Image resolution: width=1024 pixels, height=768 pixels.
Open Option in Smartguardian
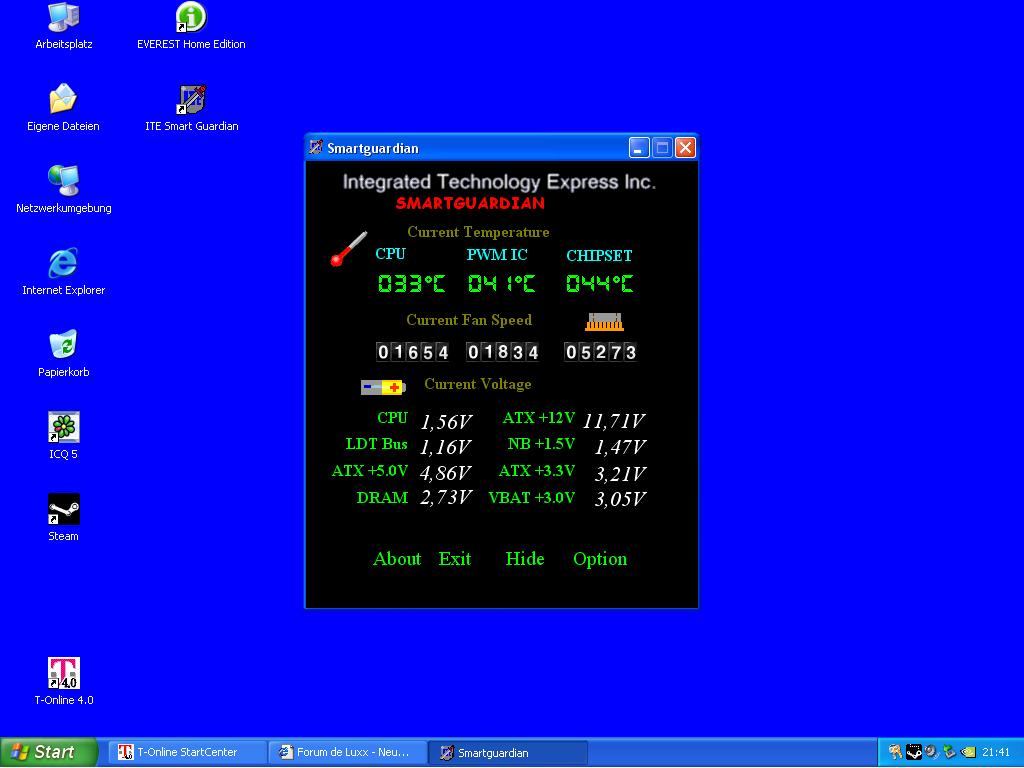point(600,560)
